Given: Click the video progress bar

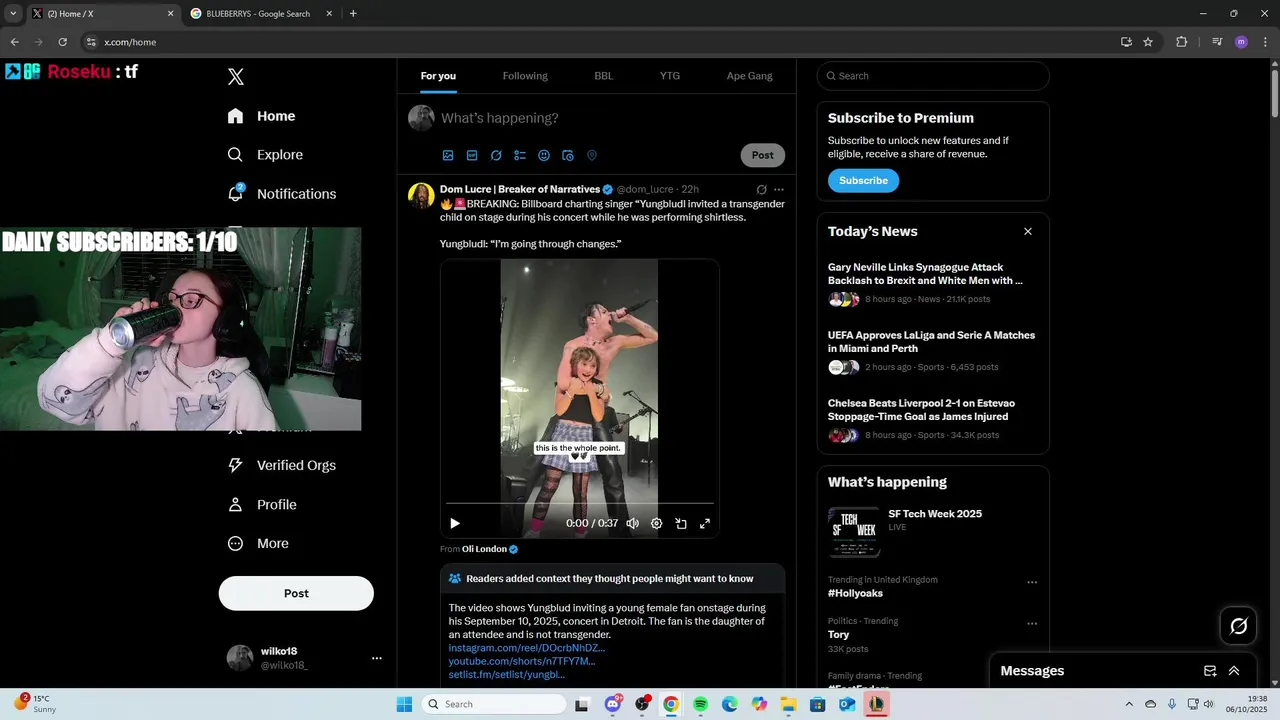Looking at the screenshot, I should 580,503.
